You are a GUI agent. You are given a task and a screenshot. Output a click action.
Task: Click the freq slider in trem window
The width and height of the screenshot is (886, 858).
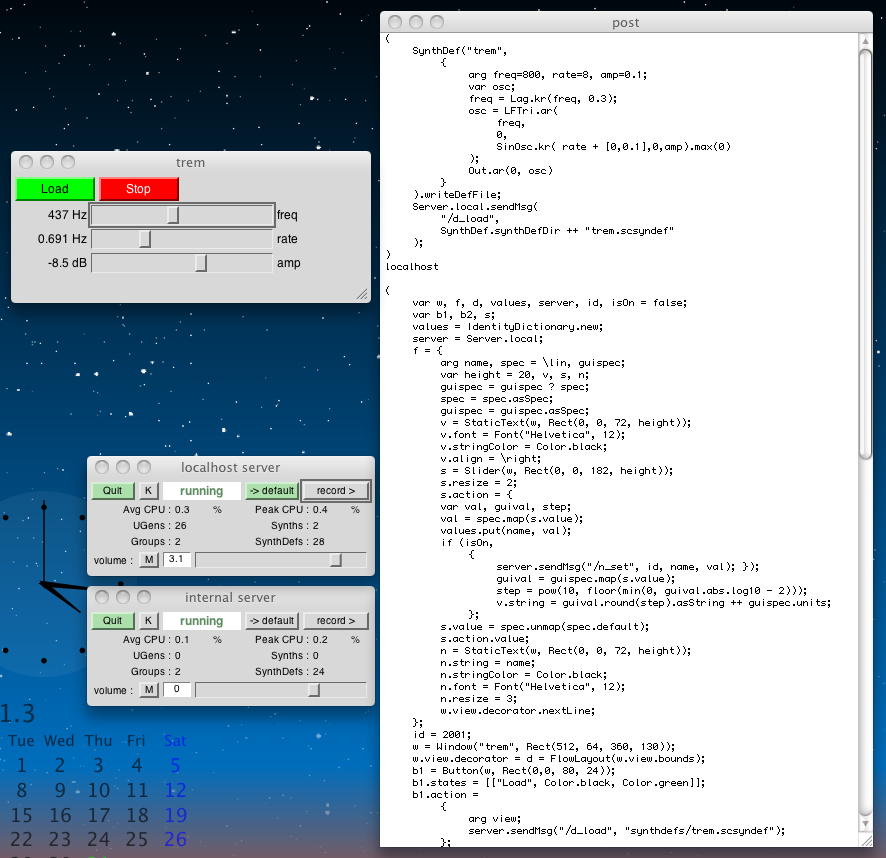(182, 215)
